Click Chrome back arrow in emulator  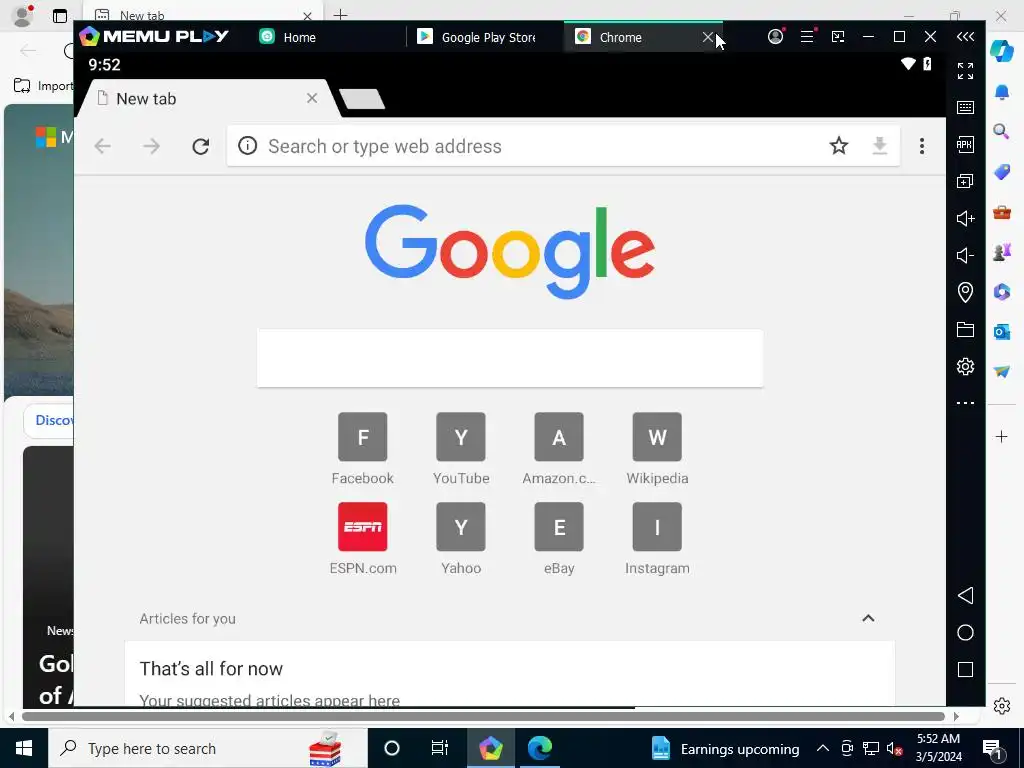click(x=103, y=146)
